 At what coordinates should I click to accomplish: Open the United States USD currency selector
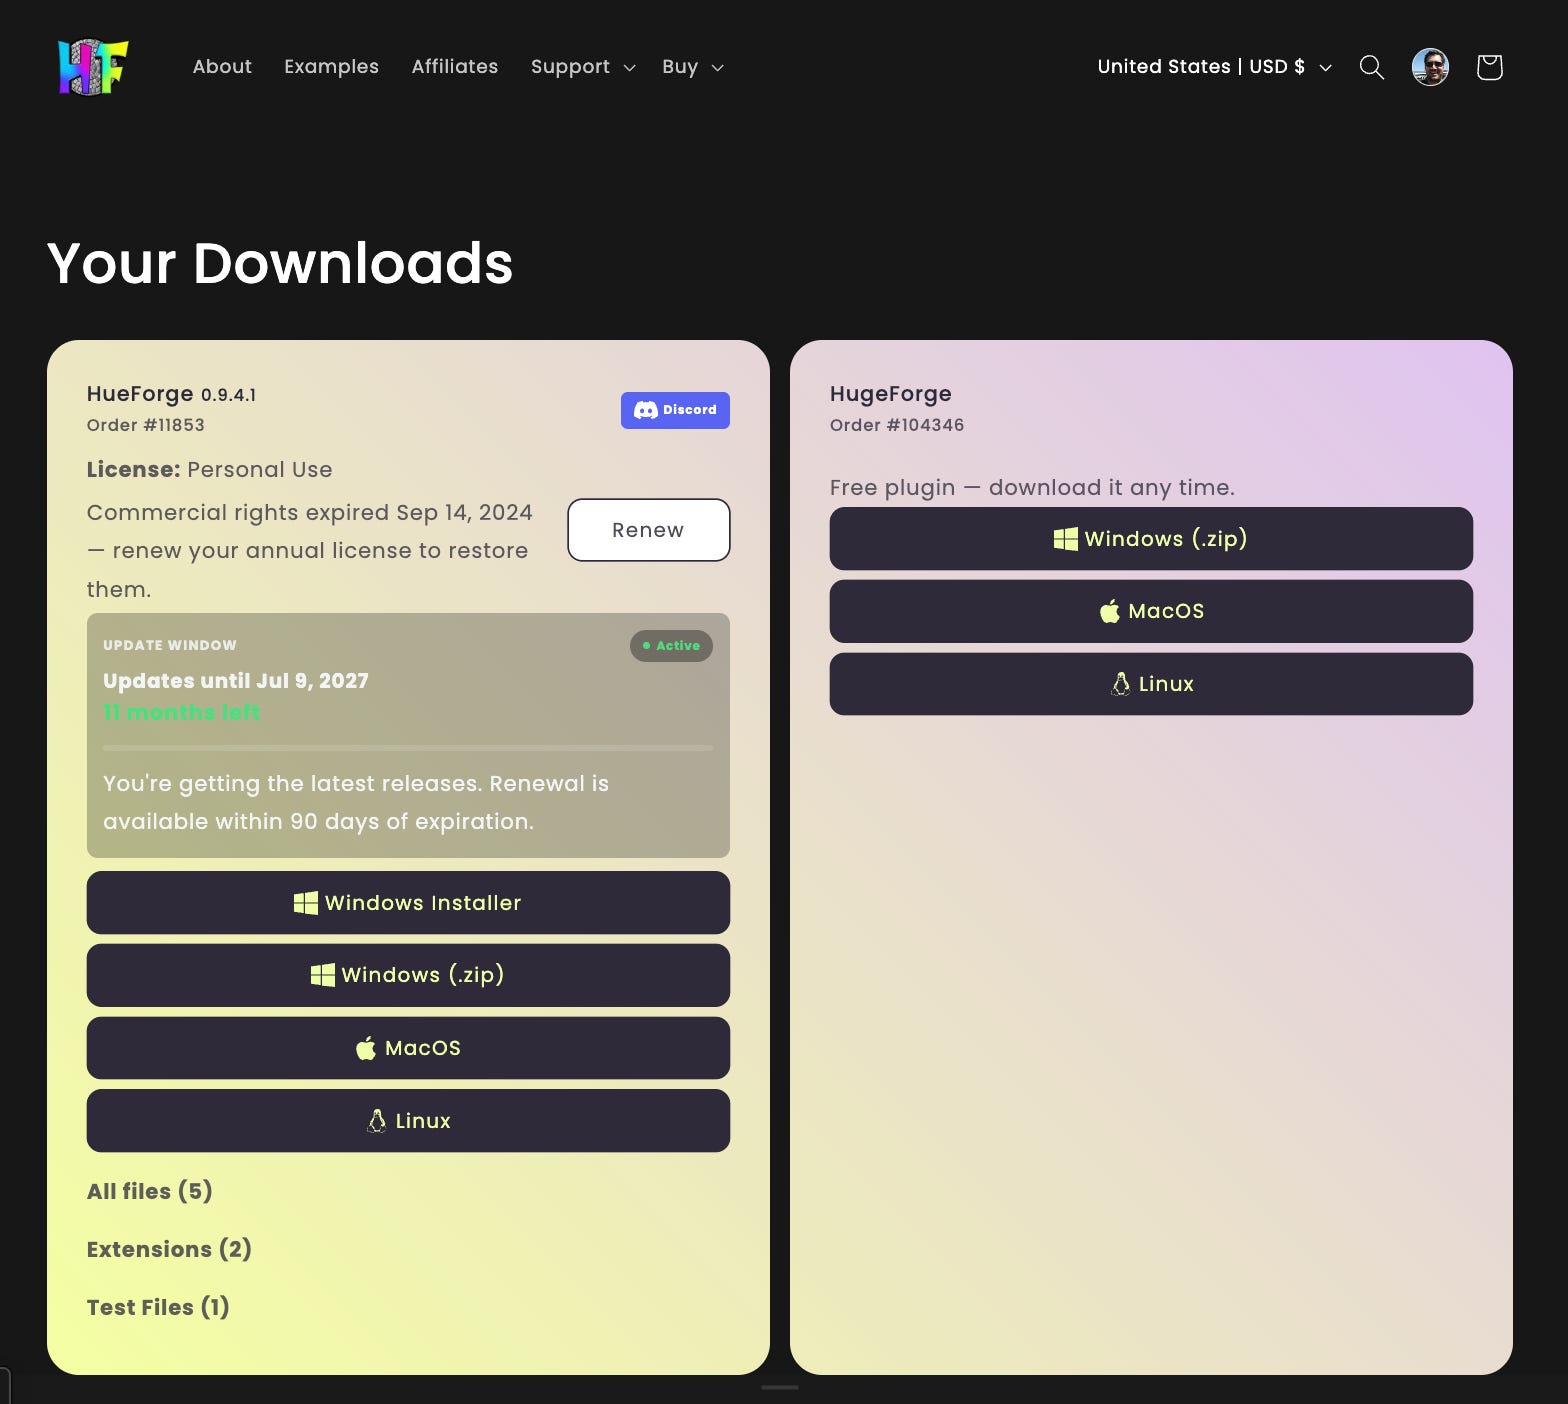point(1215,67)
